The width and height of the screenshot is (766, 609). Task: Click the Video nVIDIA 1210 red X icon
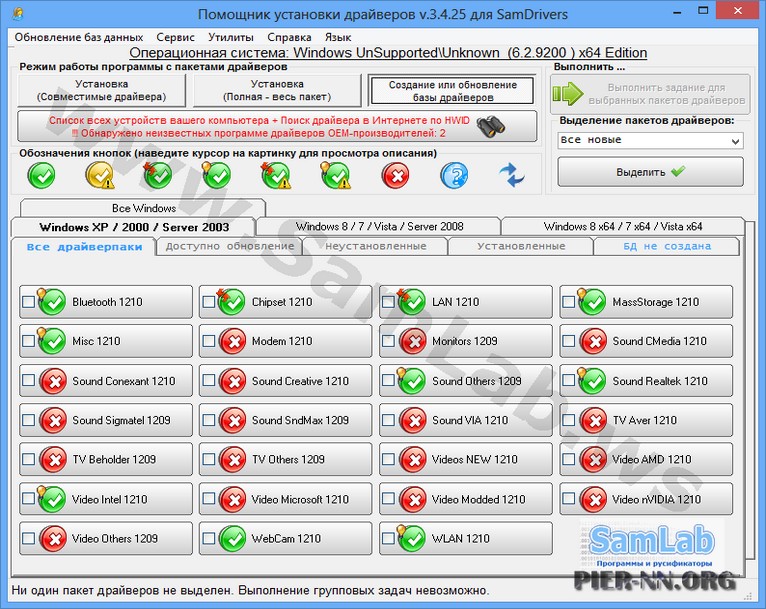pyautogui.click(x=593, y=499)
